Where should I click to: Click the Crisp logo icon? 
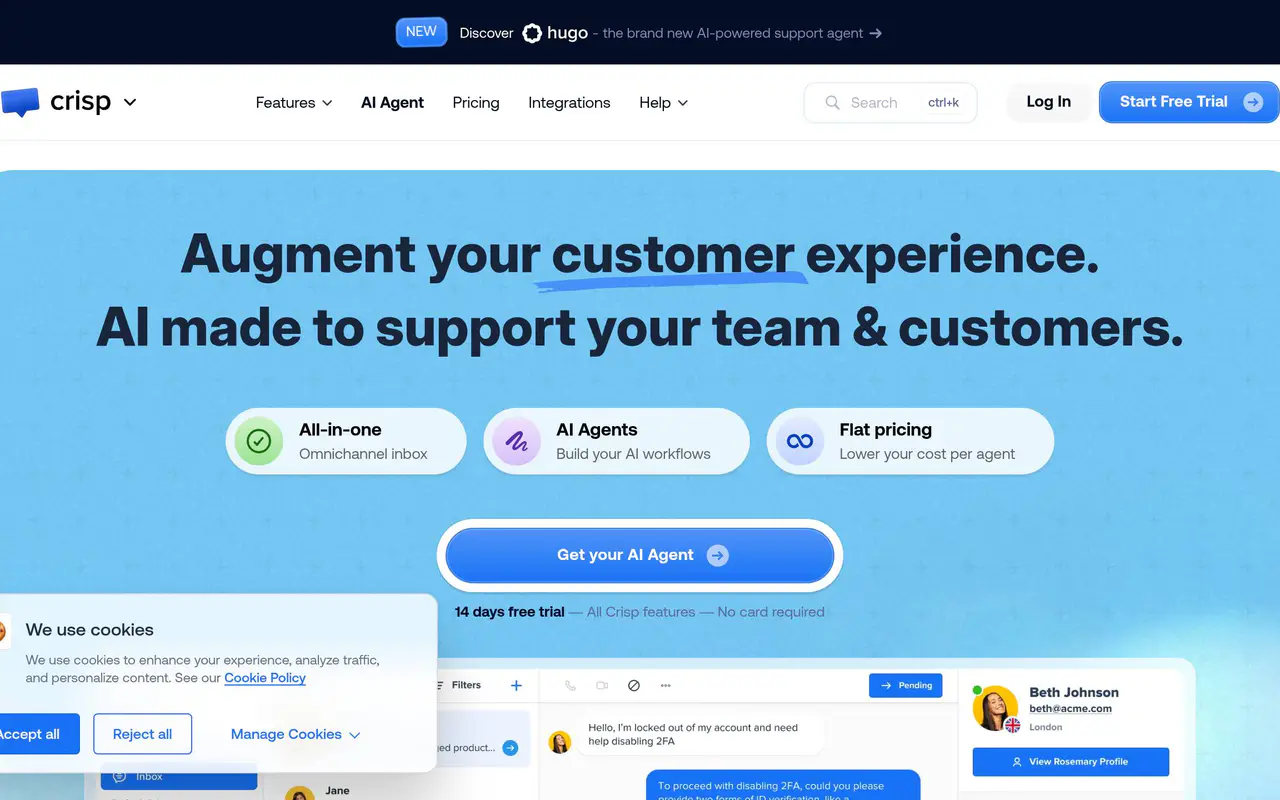click(x=20, y=102)
